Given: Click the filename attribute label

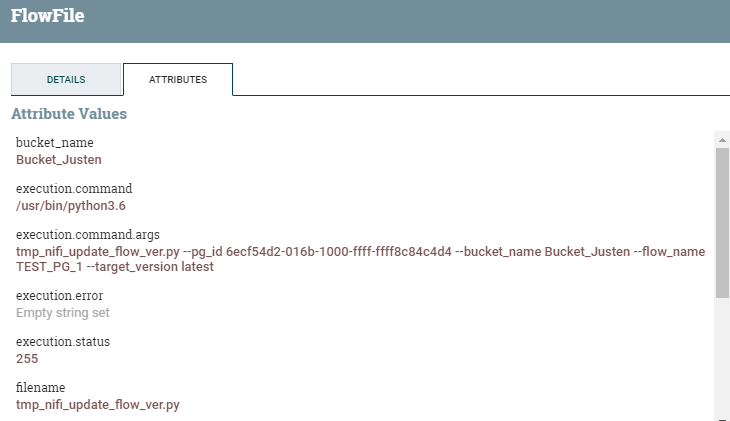Looking at the screenshot, I should tap(40, 388).
